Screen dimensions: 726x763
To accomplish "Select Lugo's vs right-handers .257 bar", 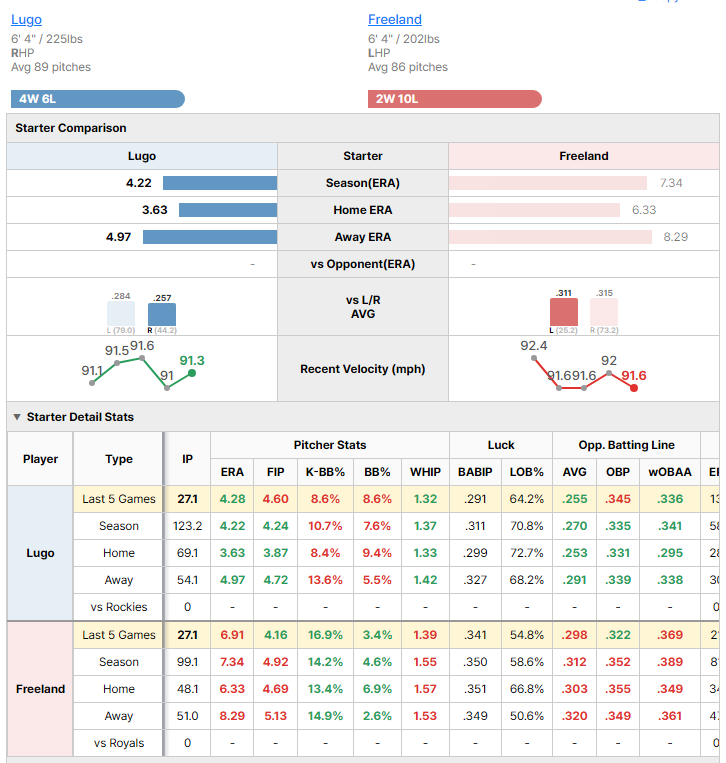I will point(162,314).
